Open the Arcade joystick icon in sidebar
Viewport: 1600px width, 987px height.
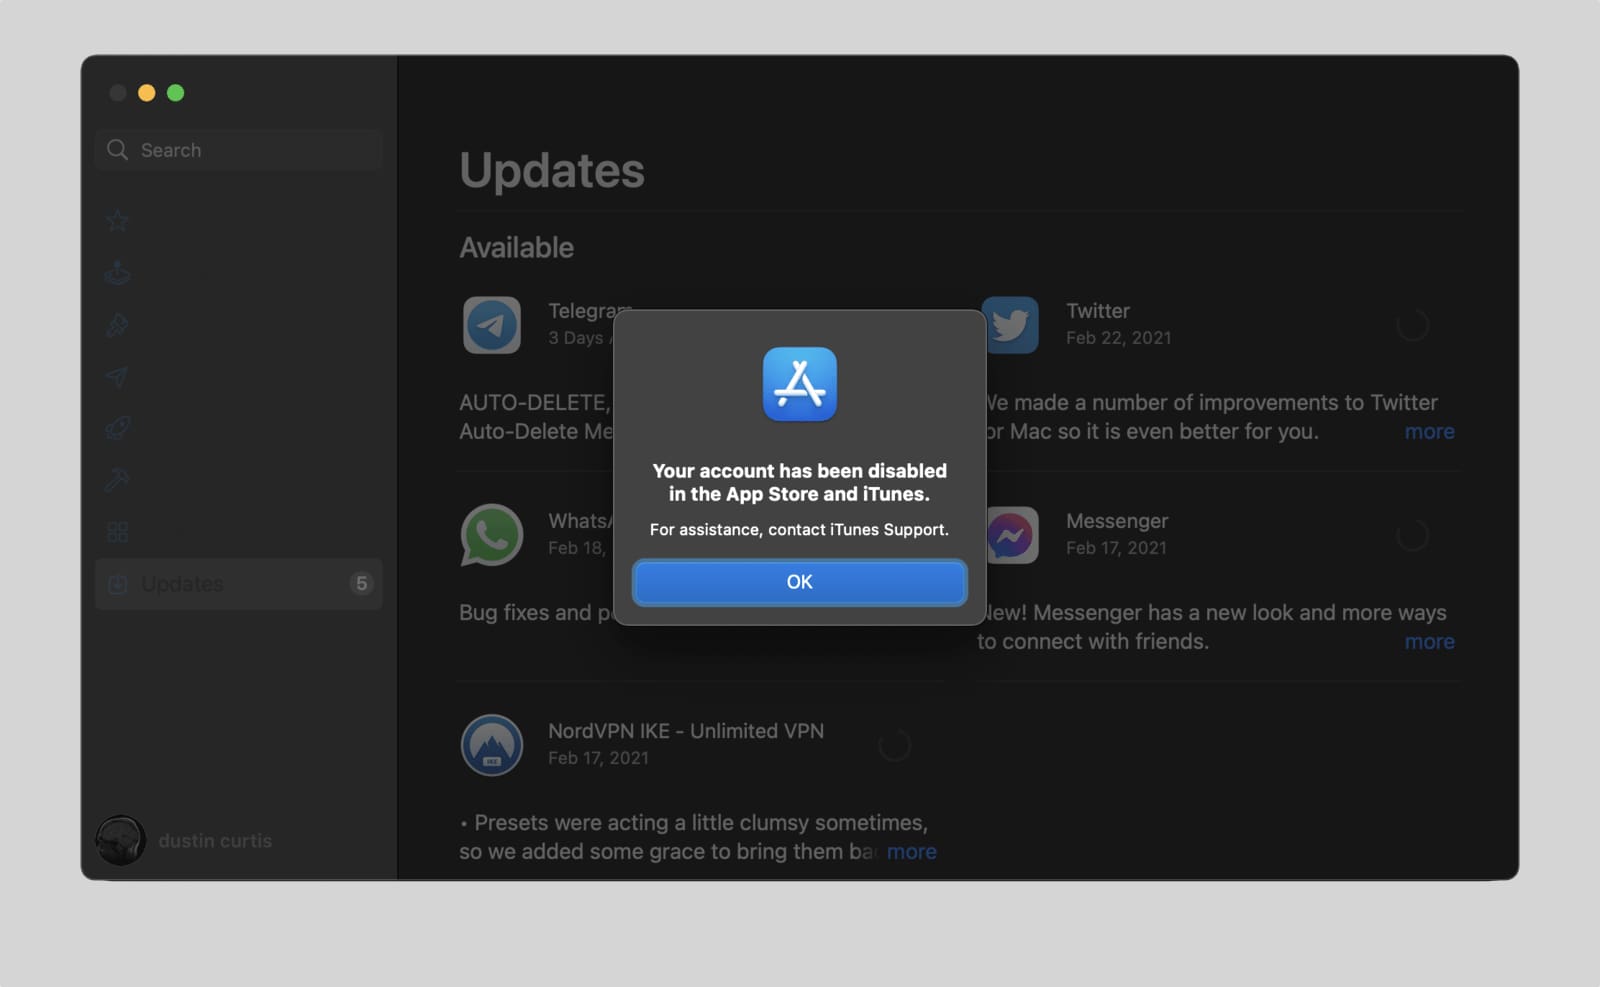point(117,273)
